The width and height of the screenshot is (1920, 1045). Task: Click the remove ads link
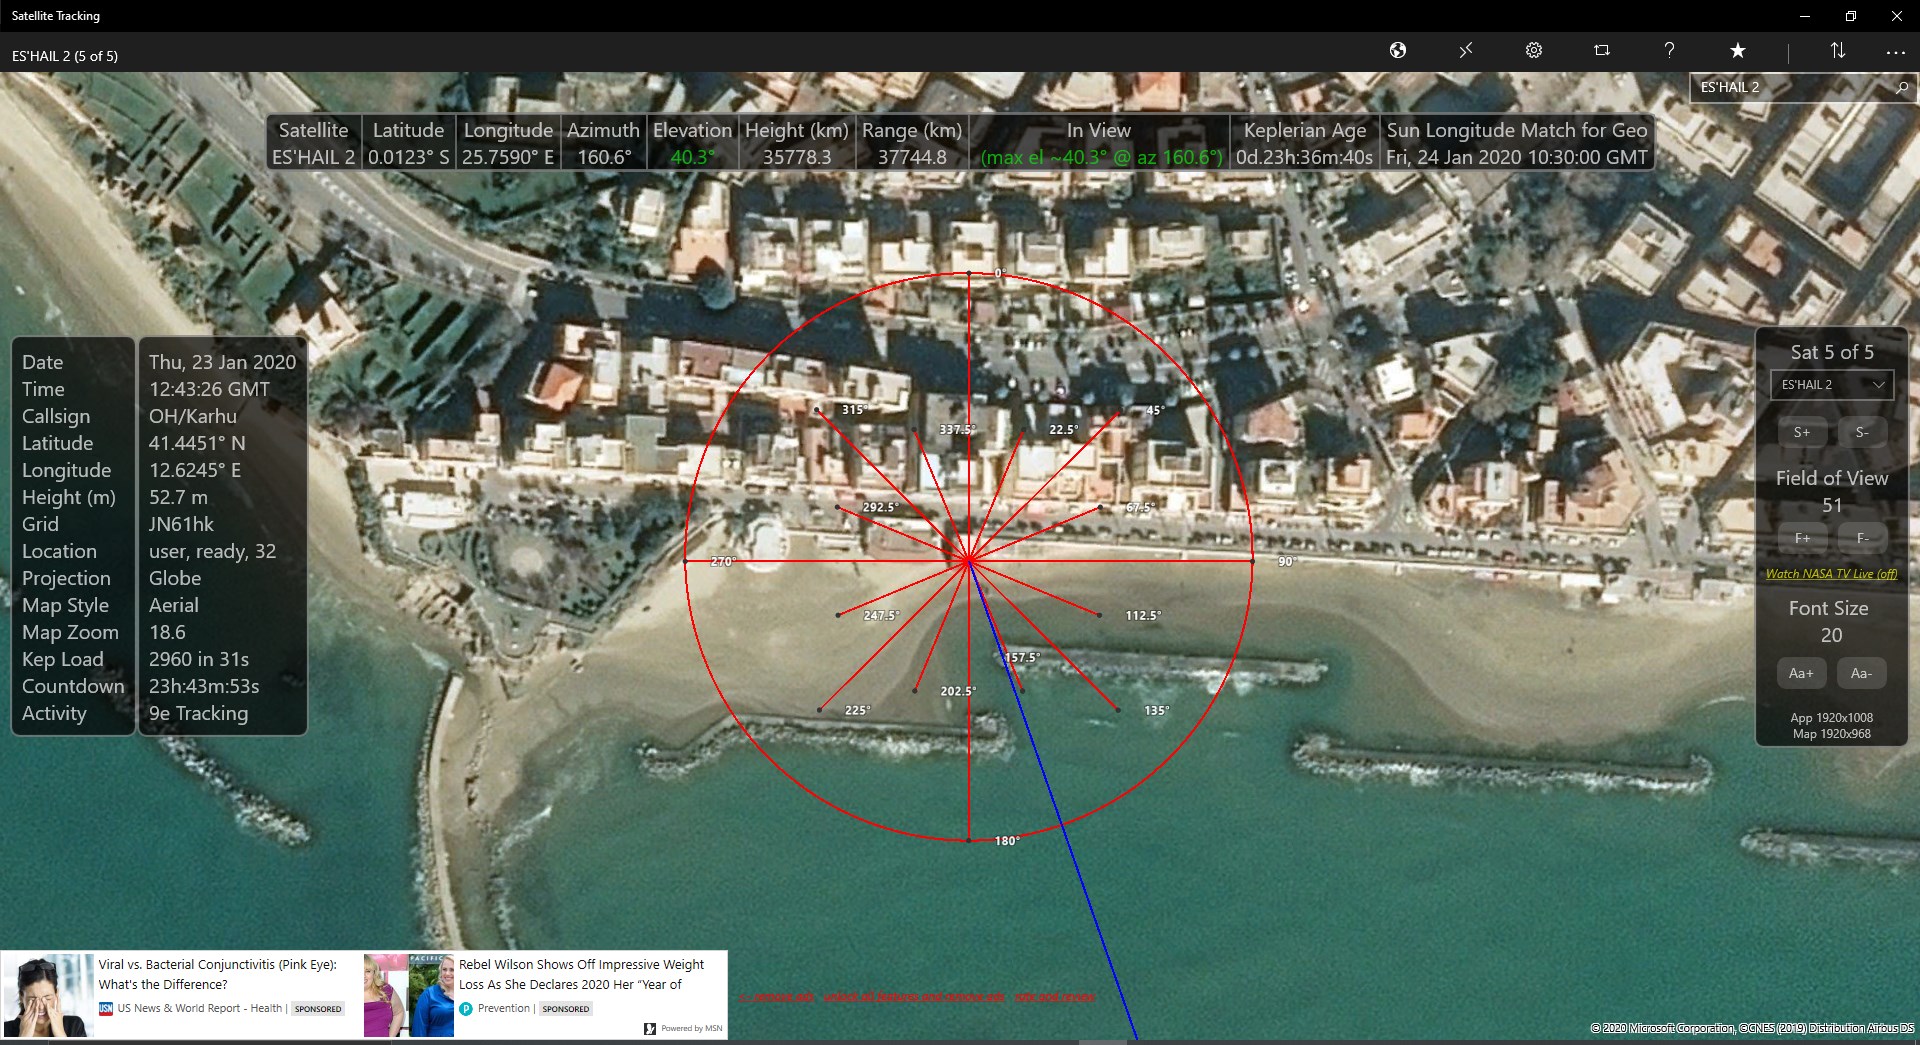click(777, 997)
